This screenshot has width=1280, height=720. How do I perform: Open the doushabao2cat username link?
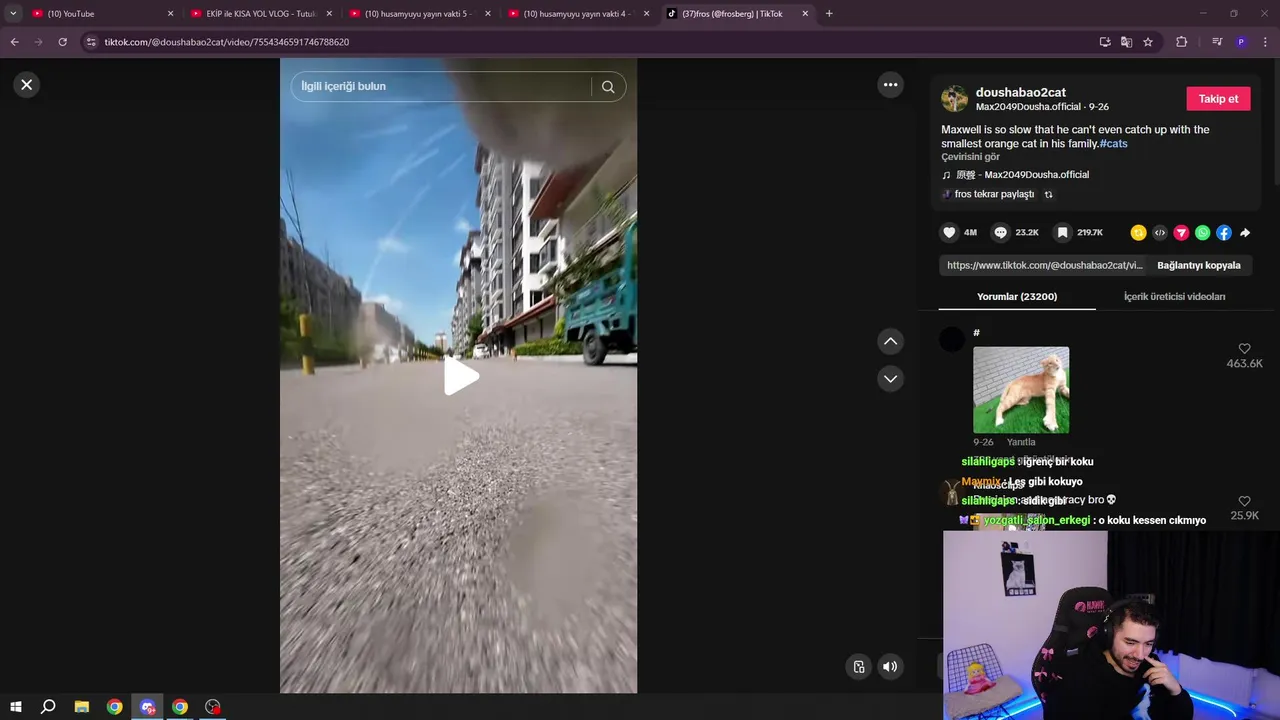(x=1020, y=92)
